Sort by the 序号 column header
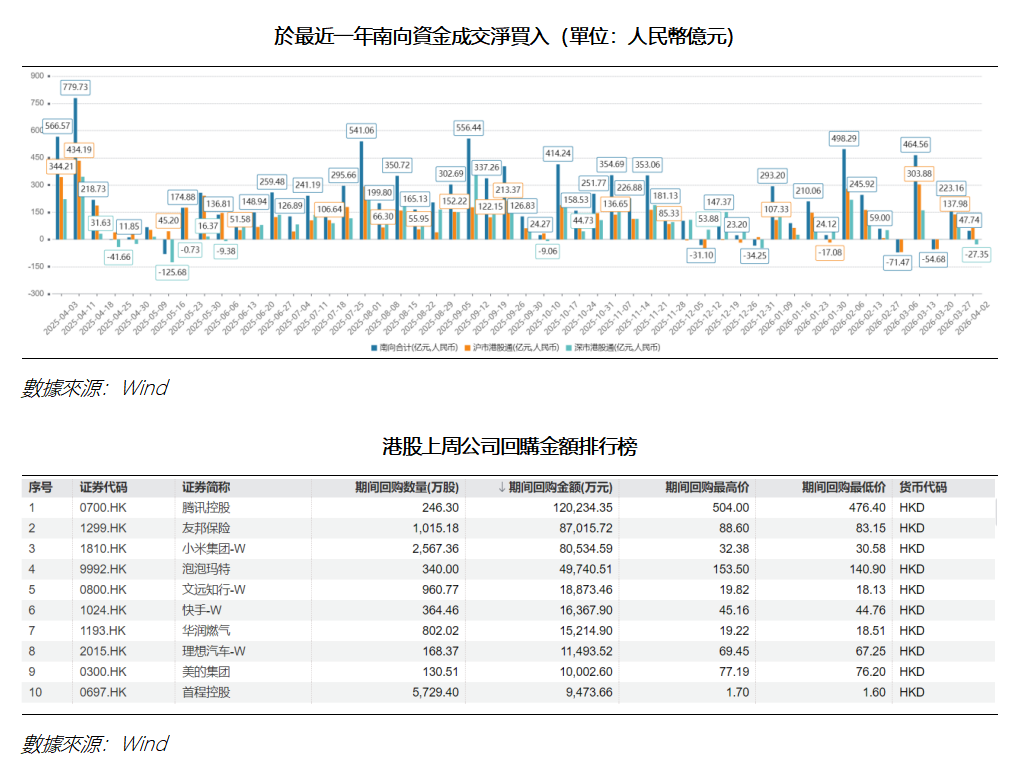Viewport: 1013px width, 765px height. 40,487
